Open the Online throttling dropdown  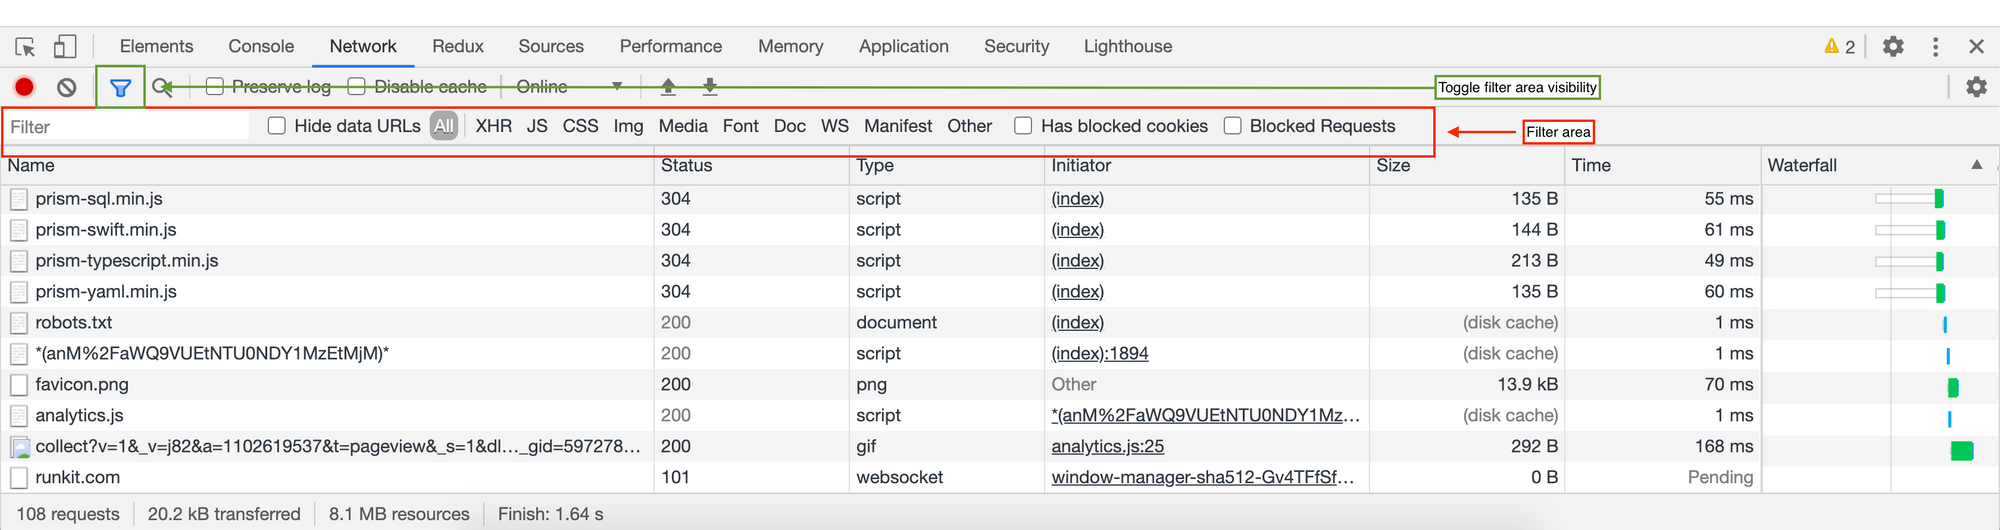pos(569,87)
